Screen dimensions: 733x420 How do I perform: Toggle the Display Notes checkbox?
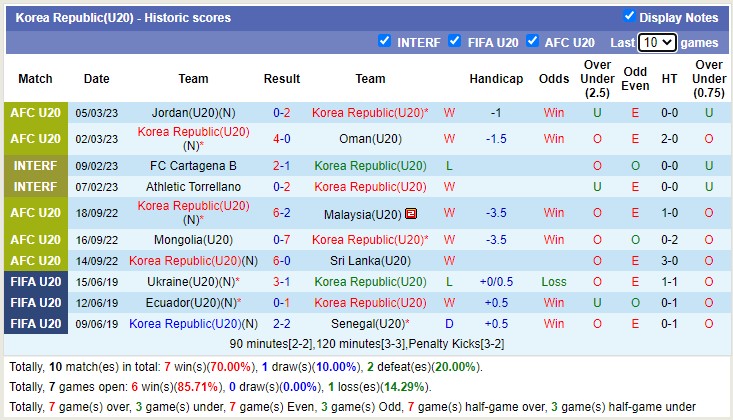coord(629,16)
